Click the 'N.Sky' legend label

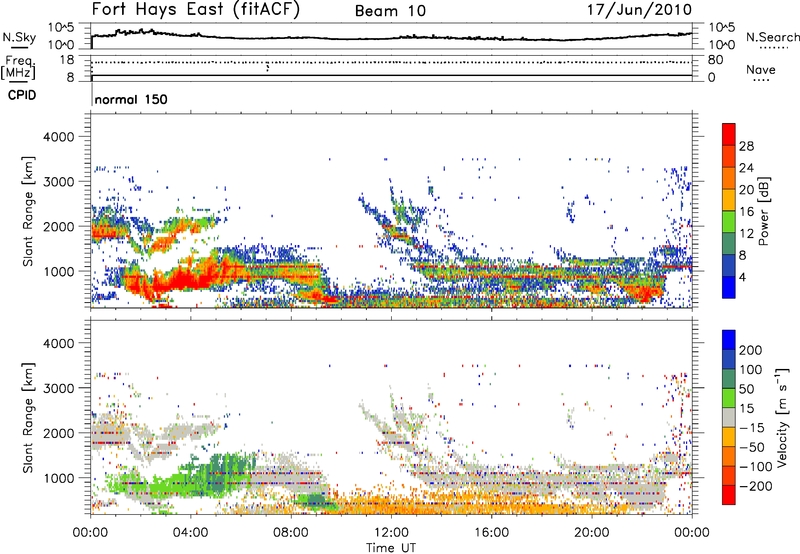tap(19, 37)
